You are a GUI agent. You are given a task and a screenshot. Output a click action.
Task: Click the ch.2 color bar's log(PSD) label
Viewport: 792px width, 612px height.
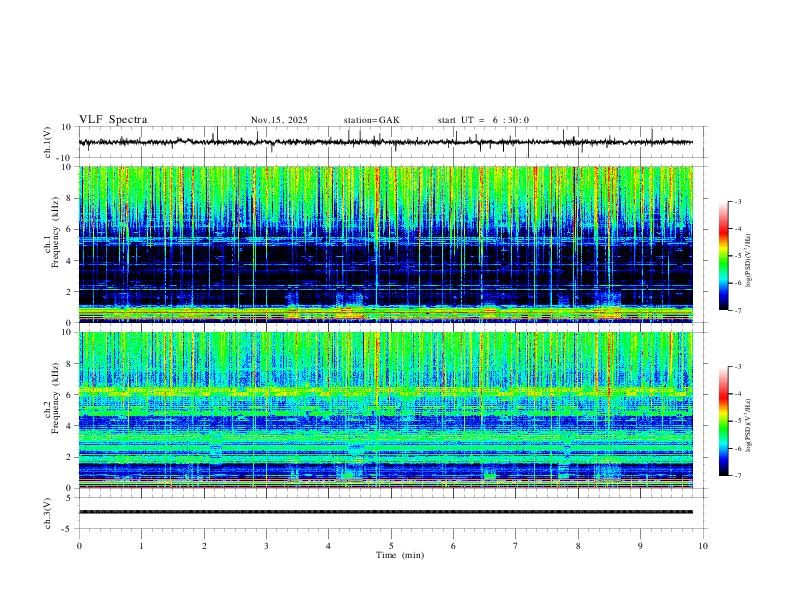pyautogui.click(x=748, y=426)
